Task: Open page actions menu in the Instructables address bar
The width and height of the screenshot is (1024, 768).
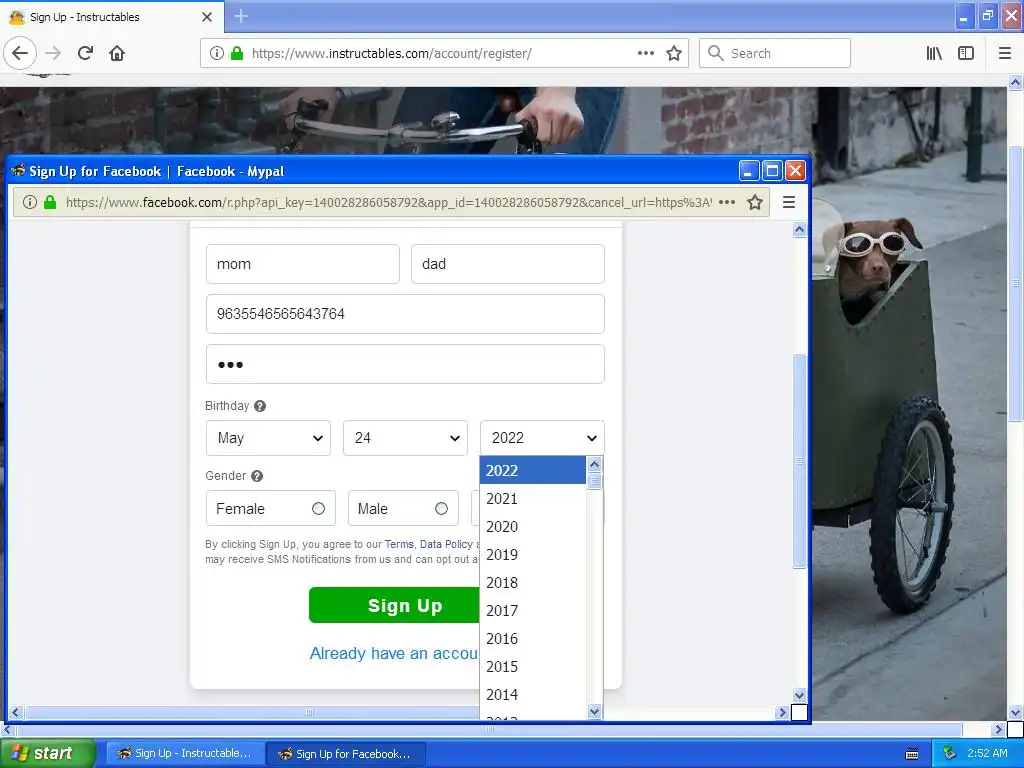Action: [x=646, y=53]
